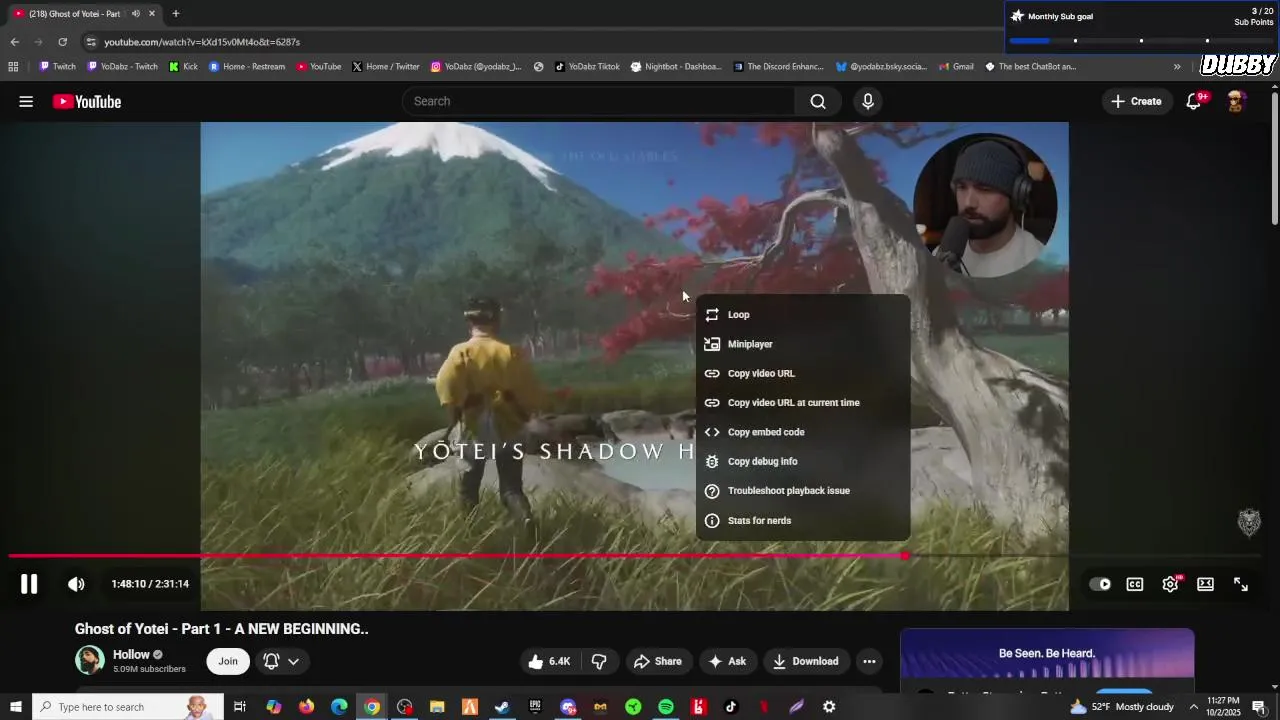Open the YouTube guide hamburger menu
Viewport: 1280px width, 720px height.
(x=26, y=101)
